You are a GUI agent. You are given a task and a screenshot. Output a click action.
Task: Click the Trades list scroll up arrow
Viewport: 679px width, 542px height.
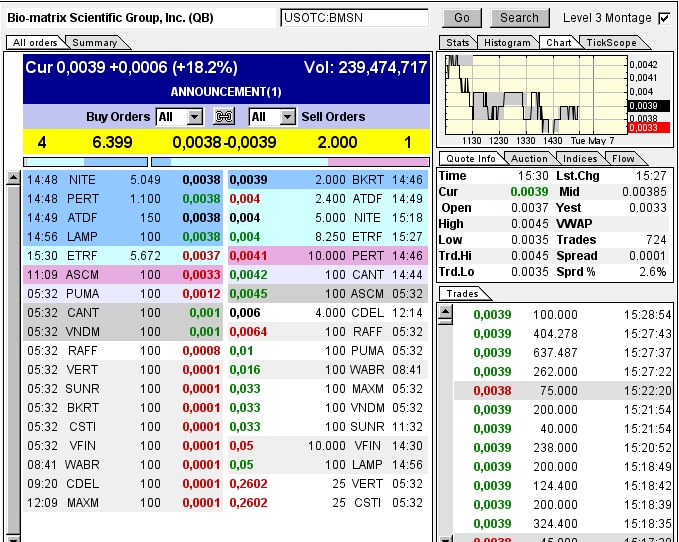pos(446,311)
